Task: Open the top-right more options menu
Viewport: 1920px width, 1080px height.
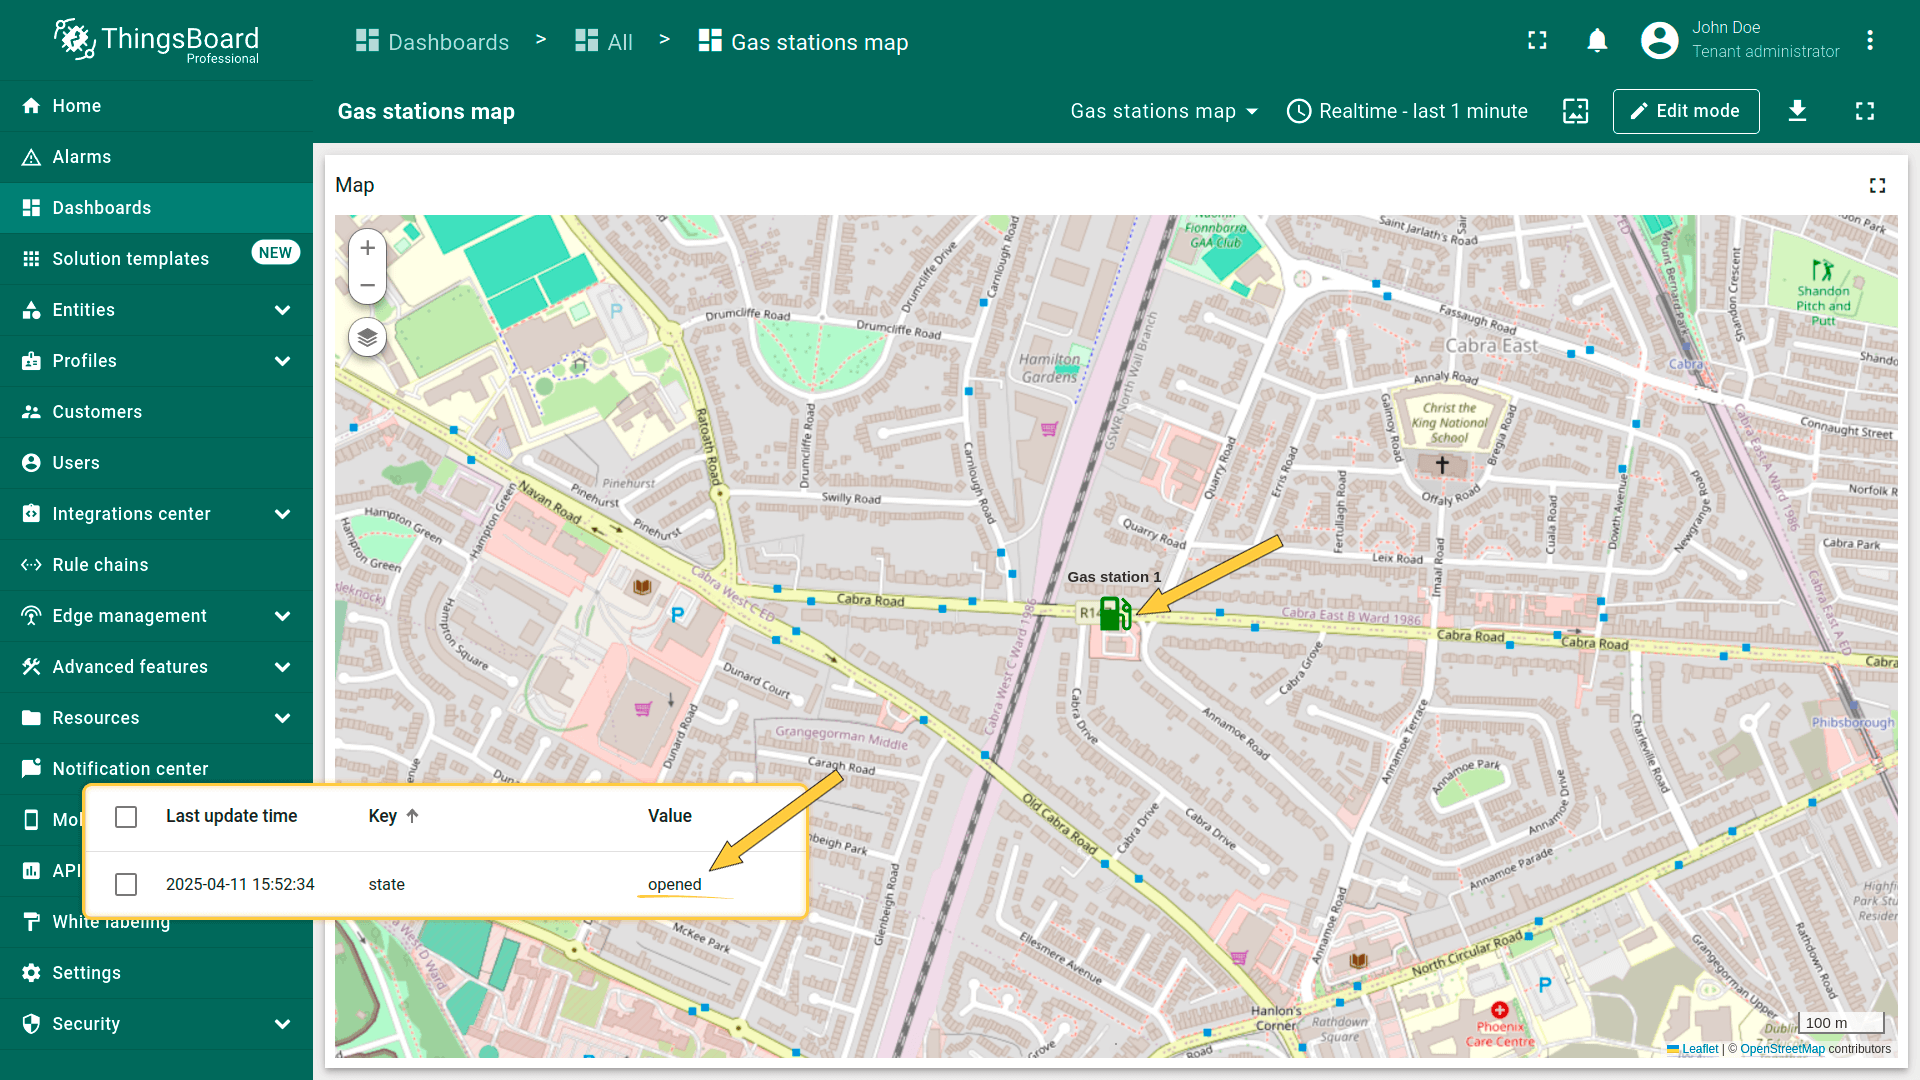Action: tap(1869, 41)
